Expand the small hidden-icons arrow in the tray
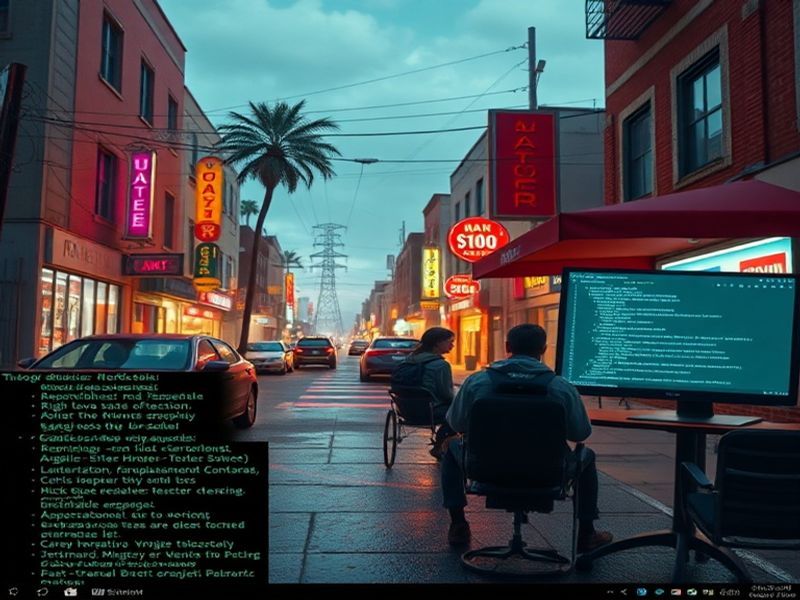 (610, 592)
